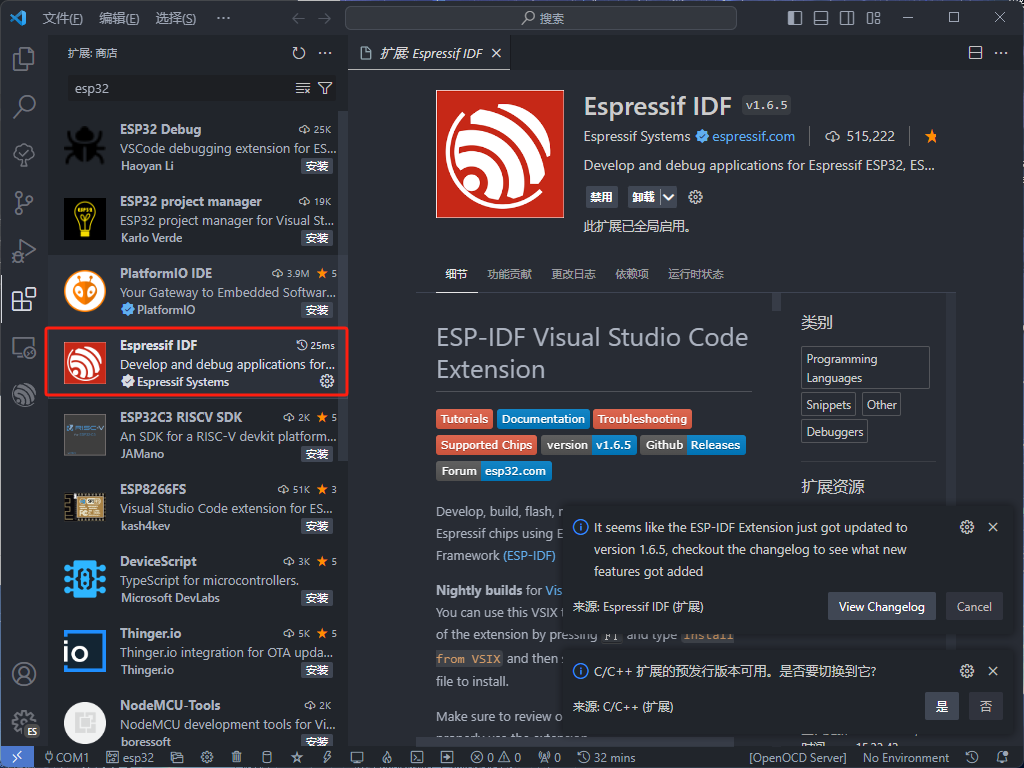Open the gear on the Espressif IDF list item
Screen dimensions: 1024x768
point(327,381)
